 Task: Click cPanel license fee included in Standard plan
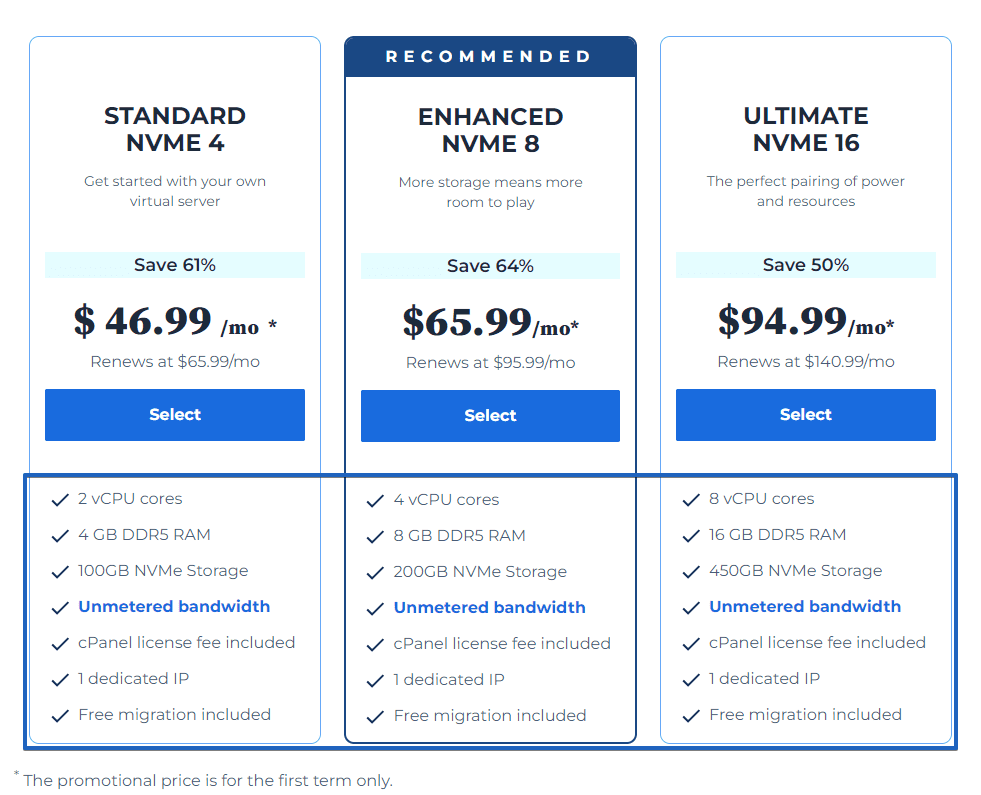tap(186, 642)
